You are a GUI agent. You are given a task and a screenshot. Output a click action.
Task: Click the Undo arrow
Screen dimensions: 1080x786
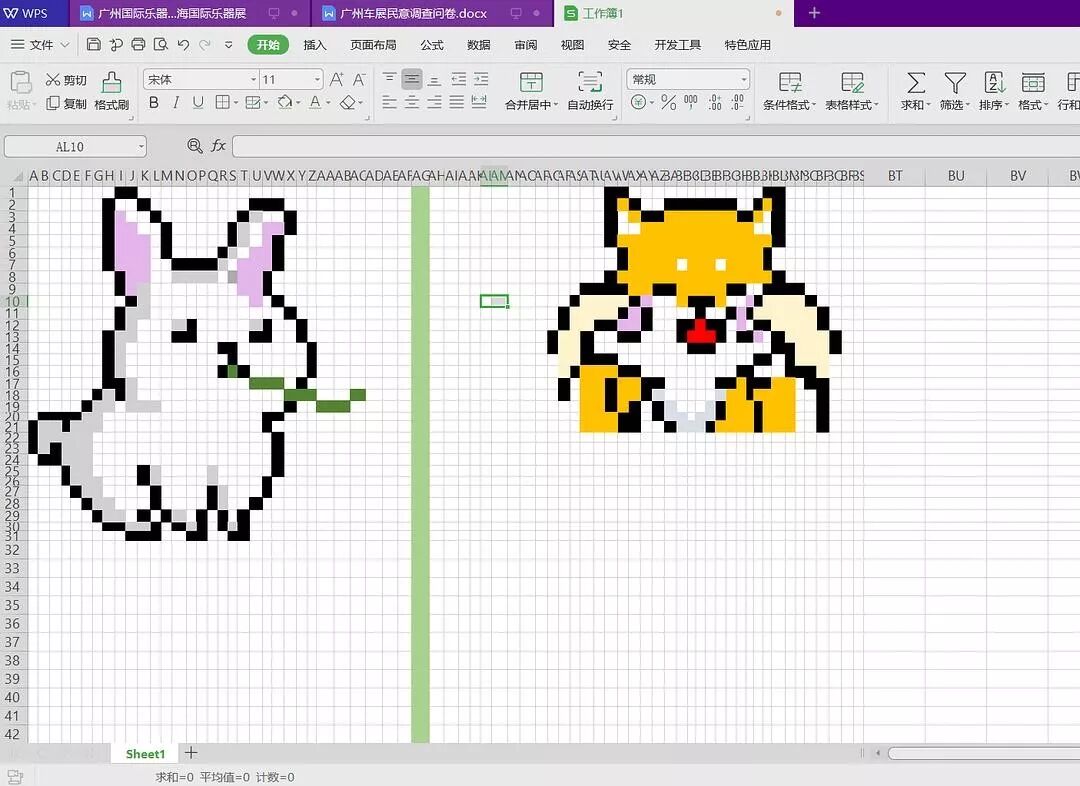(x=183, y=45)
